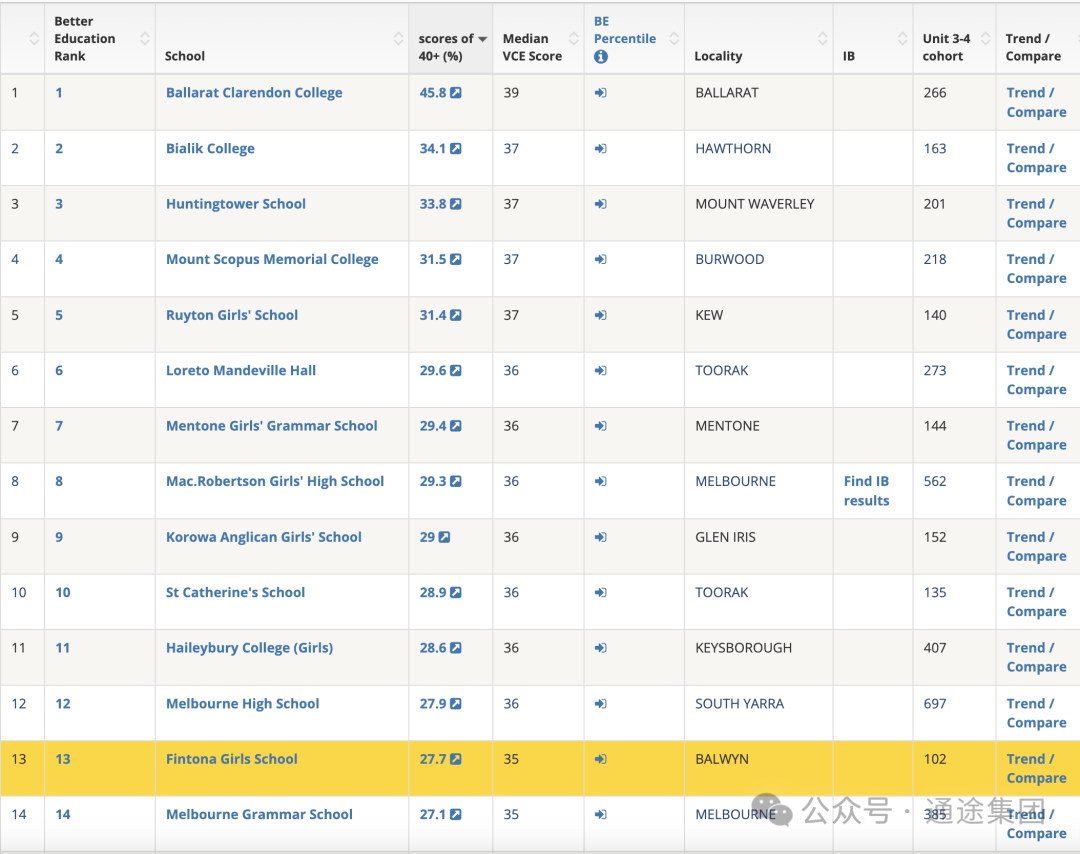The width and height of the screenshot is (1080, 854).
Task: Open score details icon beside 45.8
Action: [x=456, y=93]
